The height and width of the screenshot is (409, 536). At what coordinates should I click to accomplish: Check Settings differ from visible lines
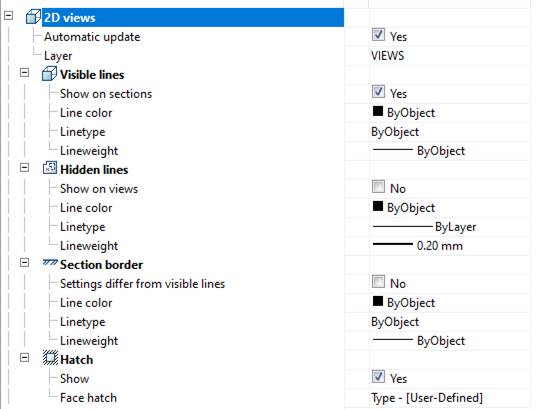point(378,282)
